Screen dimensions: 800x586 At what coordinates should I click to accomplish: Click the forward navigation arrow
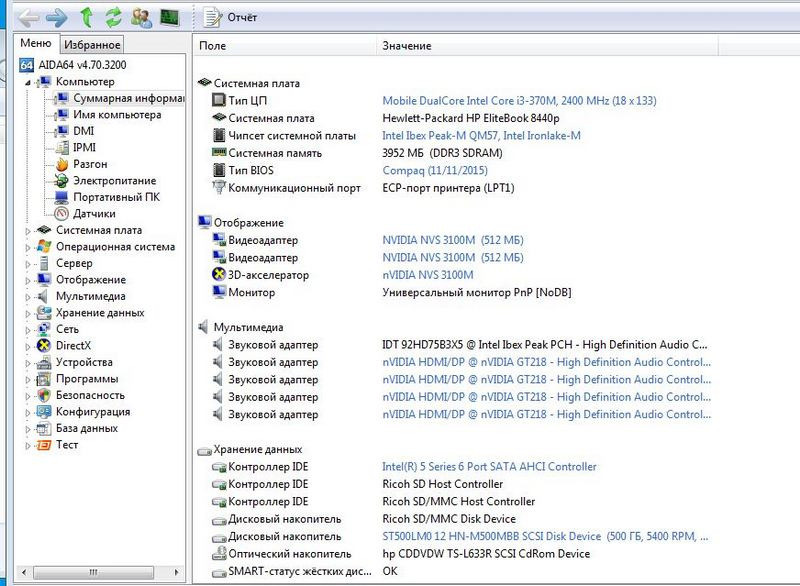click(x=56, y=16)
